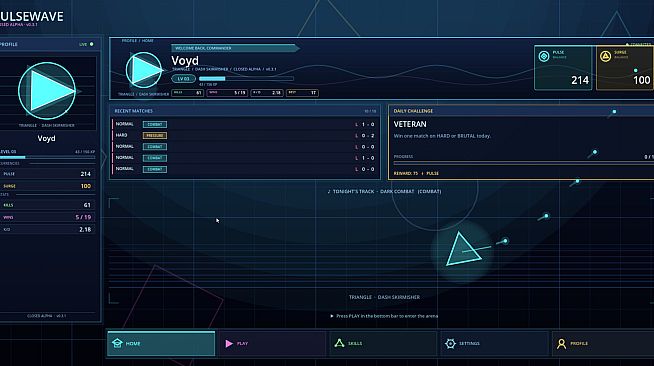Open the Settings tab in bottom bar
This screenshot has width=654, height=366.
(494, 343)
